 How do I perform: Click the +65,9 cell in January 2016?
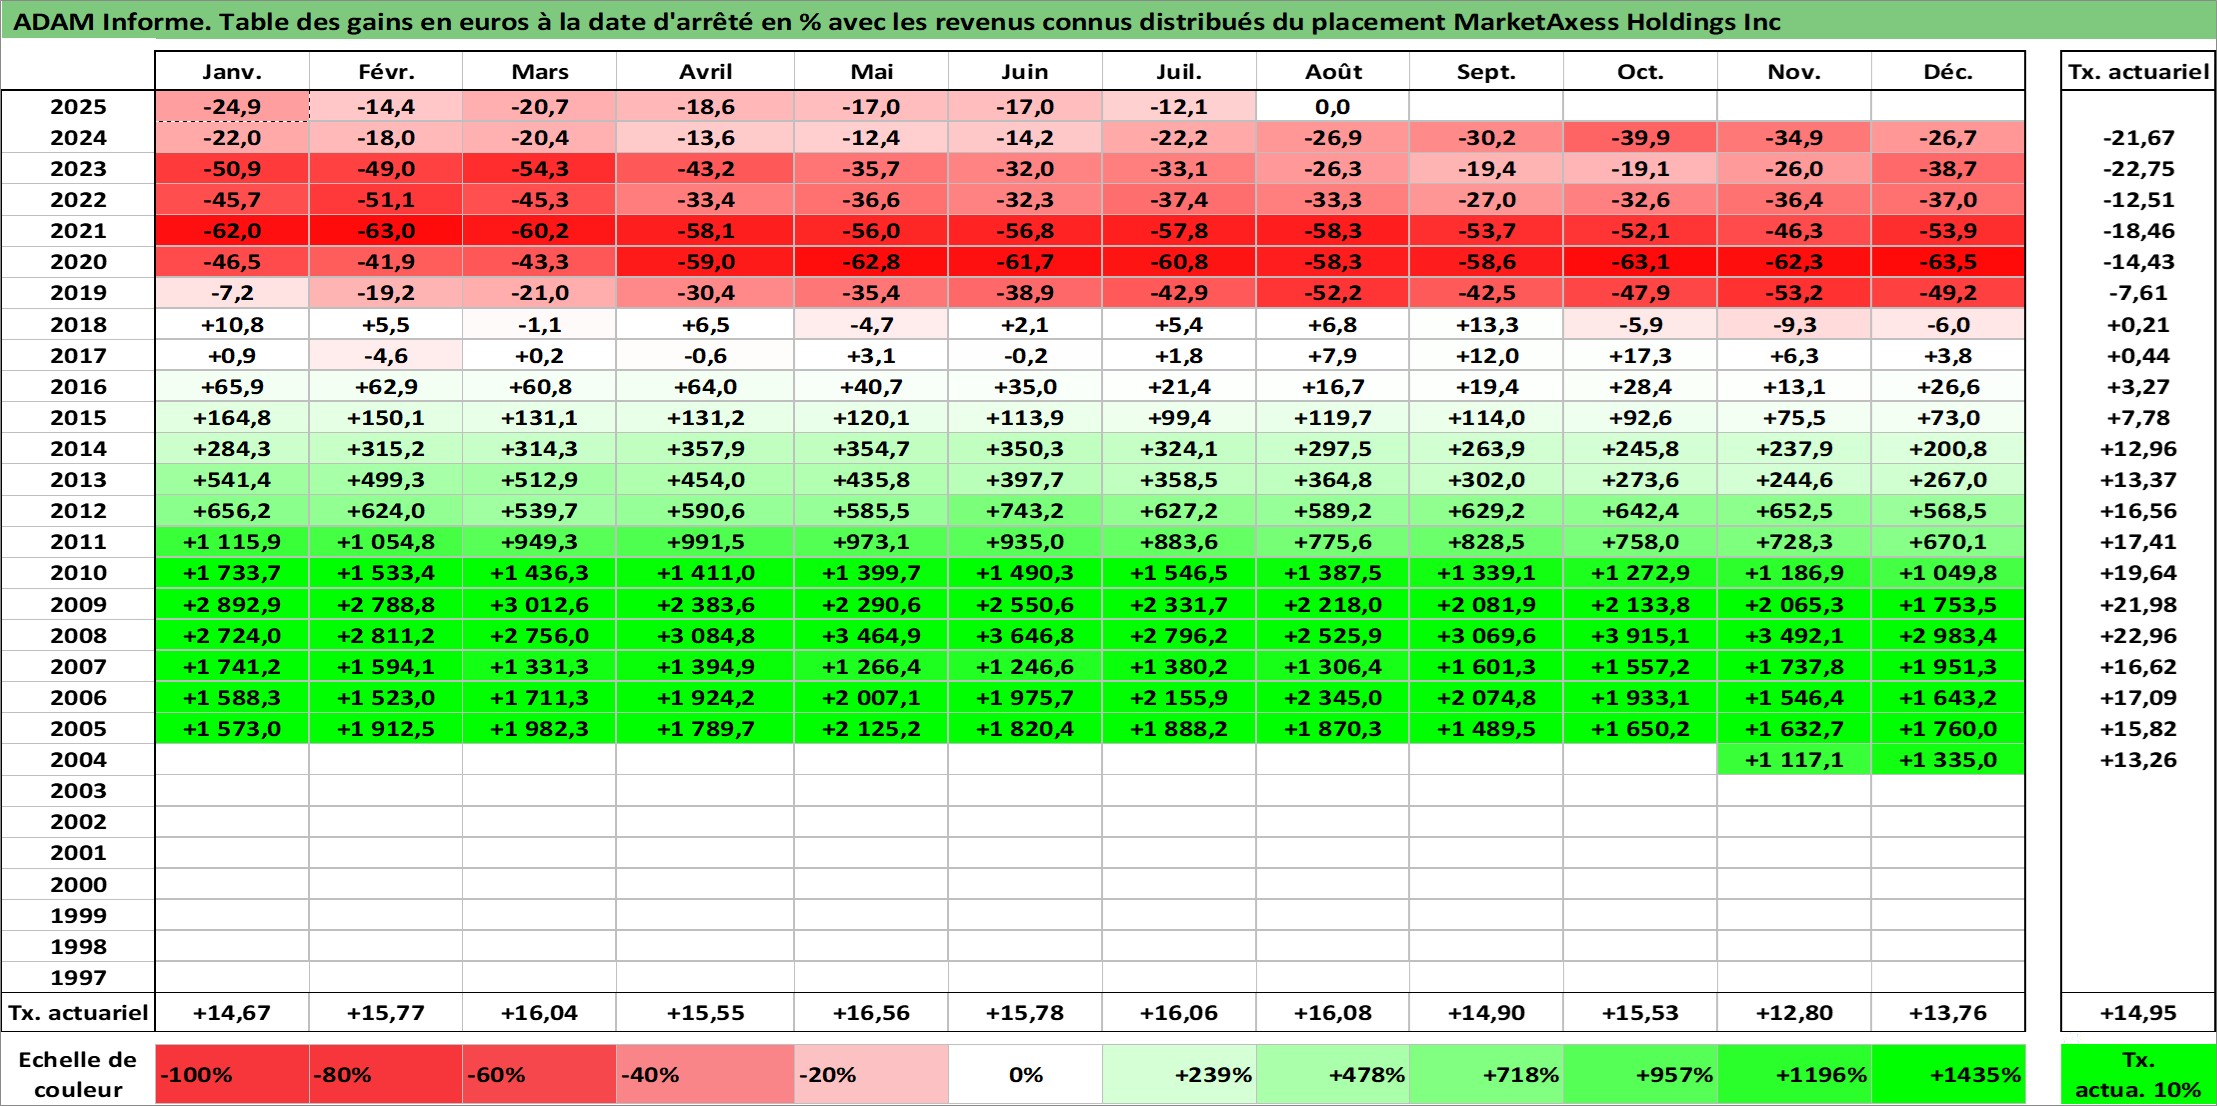[x=232, y=386]
